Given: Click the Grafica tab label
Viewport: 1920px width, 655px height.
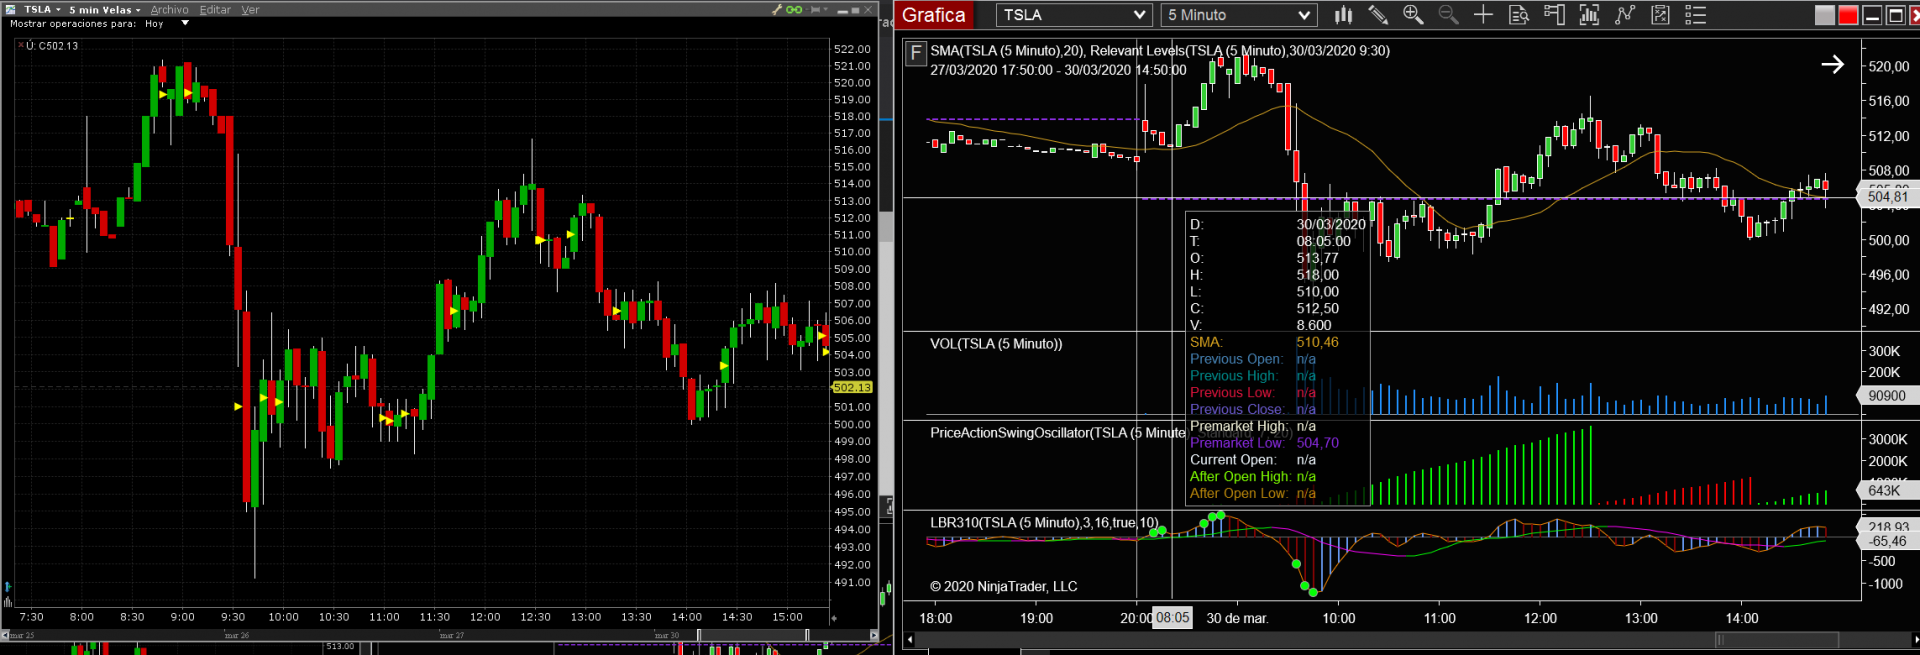Looking at the screenshot, I should pos(934,15).
